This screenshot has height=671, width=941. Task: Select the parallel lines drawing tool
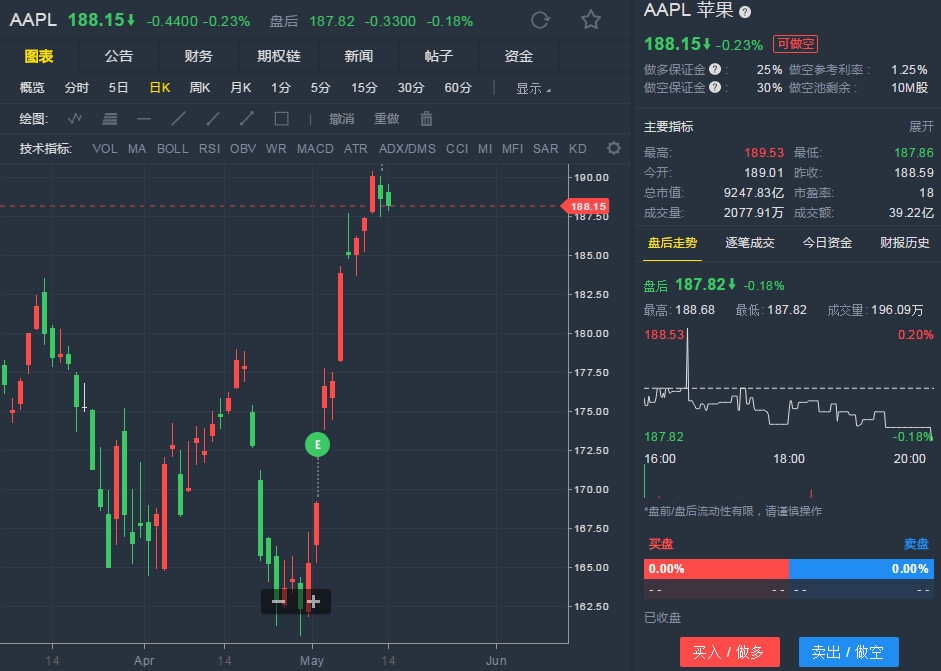(x=109, y=119)
